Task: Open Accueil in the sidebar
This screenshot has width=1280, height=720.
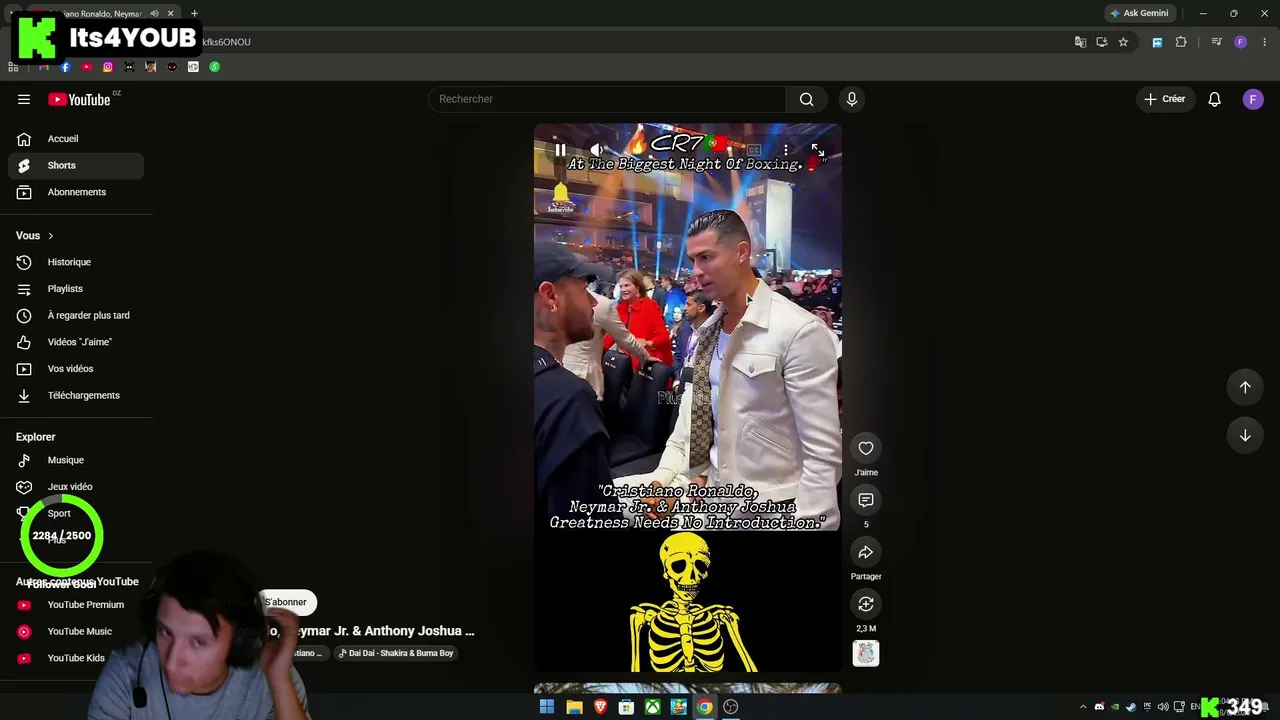Action: (75, 139)
